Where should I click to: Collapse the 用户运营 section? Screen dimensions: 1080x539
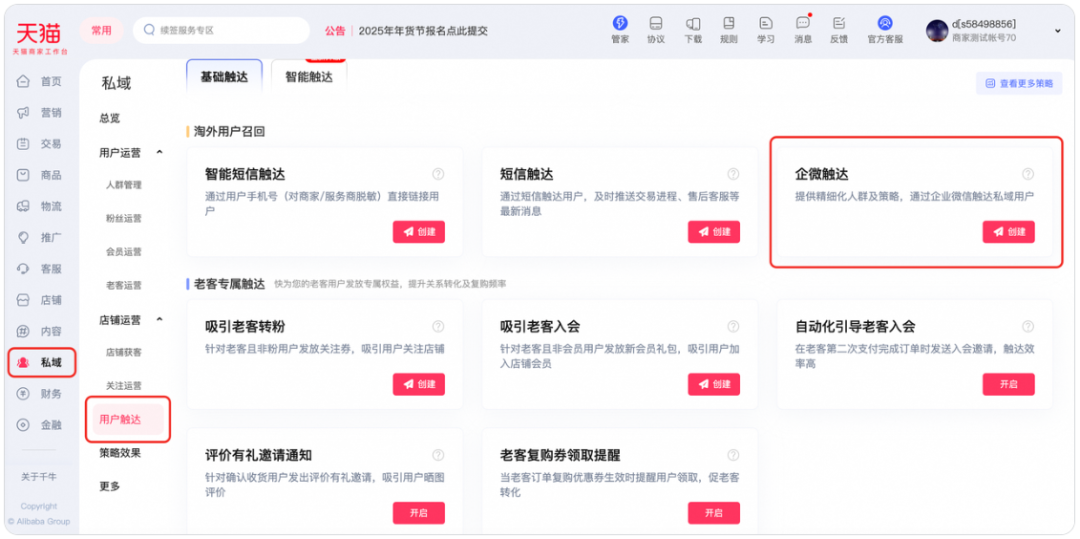(159, 152)
